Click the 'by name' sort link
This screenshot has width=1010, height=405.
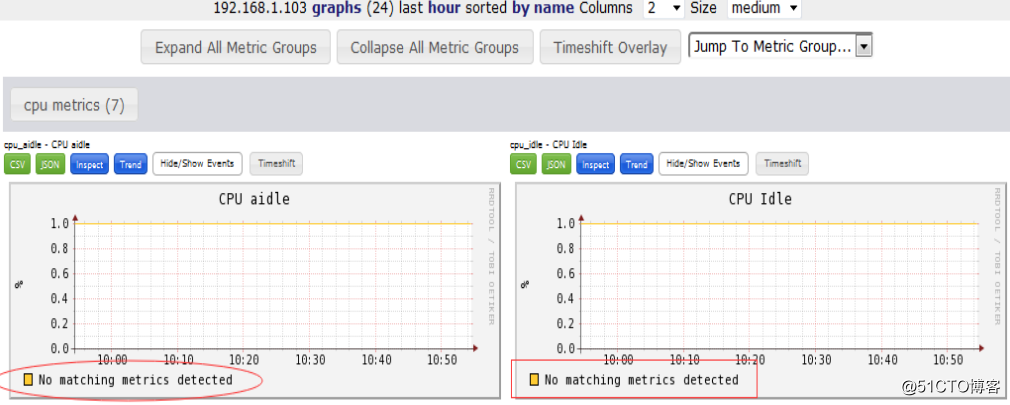[x=543, y=8]
